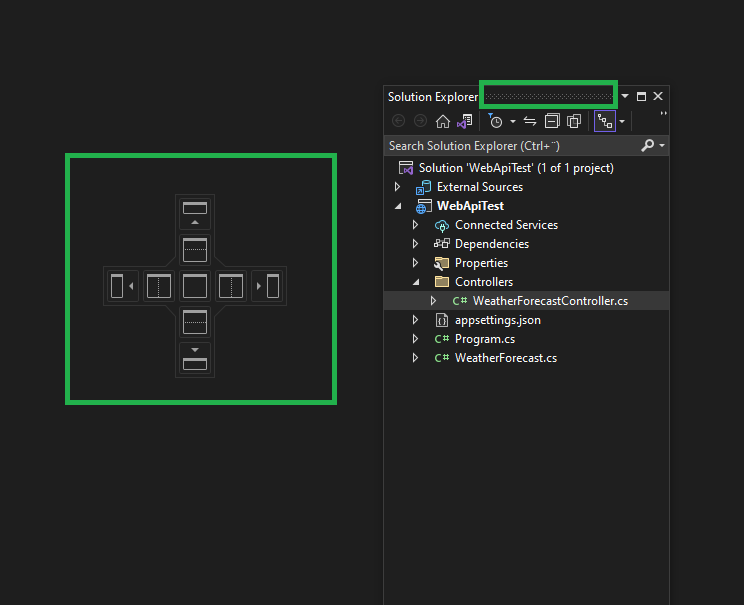
Task: Click the Solution 'WebApiTest' solution icon
Action: [406, 168]
